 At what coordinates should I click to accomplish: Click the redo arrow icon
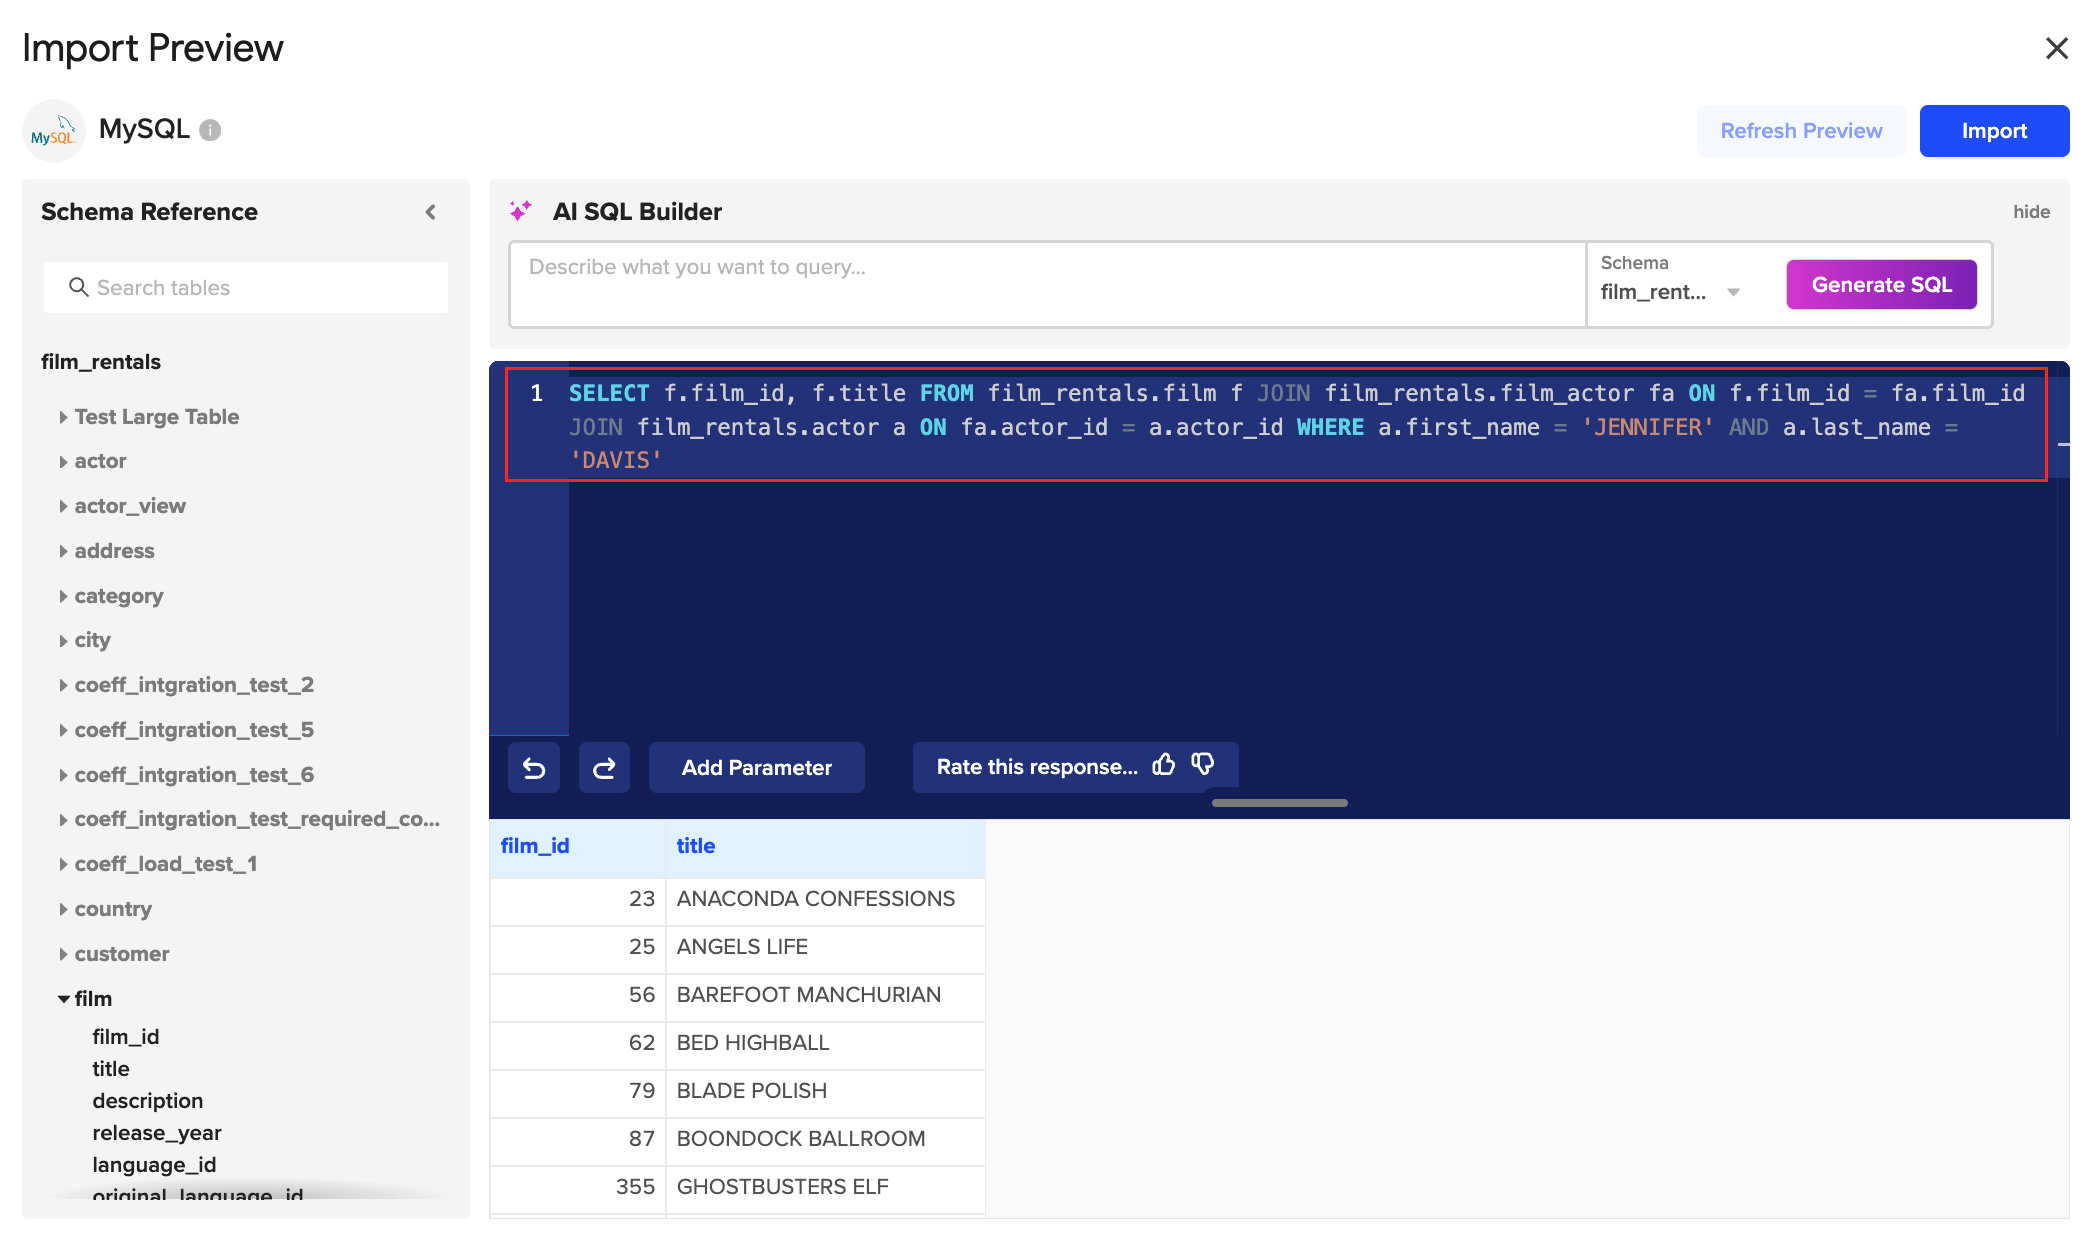[x=604, y=768]
